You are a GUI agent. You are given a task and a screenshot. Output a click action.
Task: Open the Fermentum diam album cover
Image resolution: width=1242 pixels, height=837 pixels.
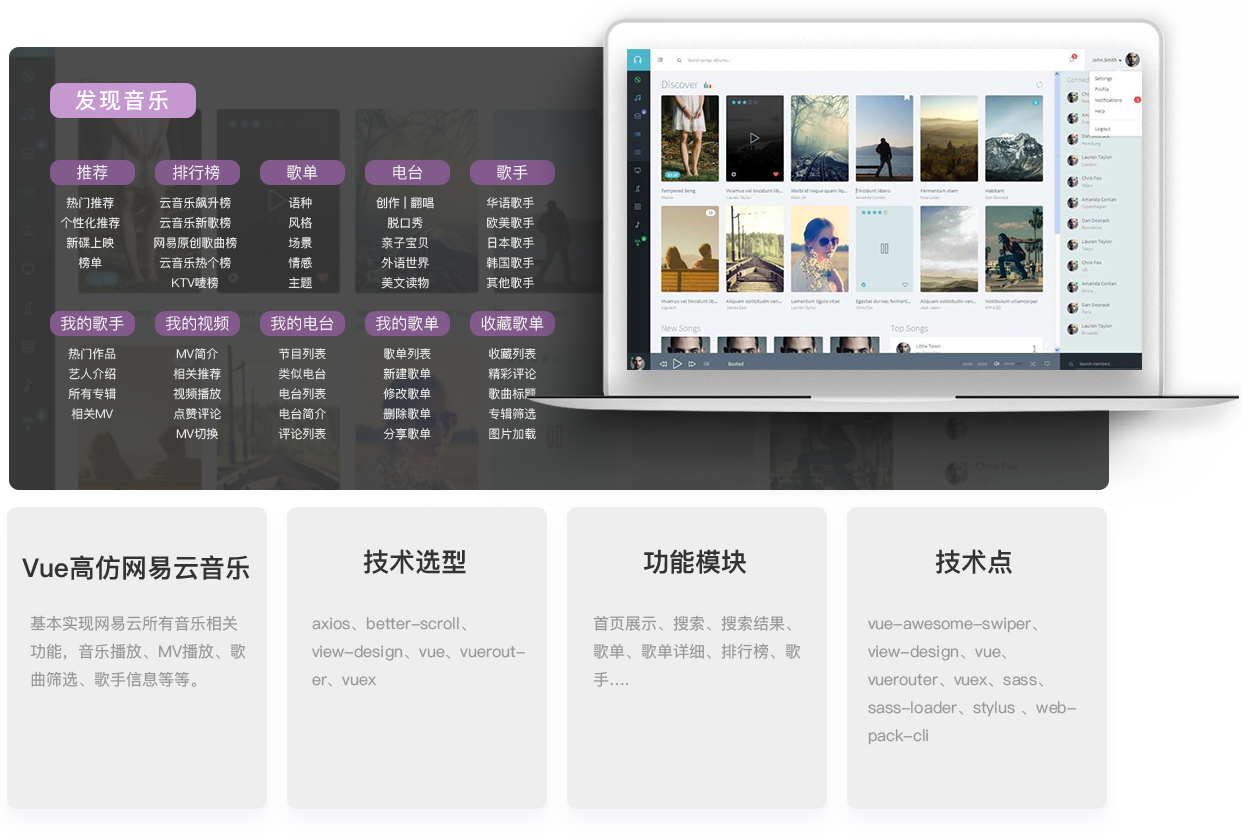pos(949,138)
